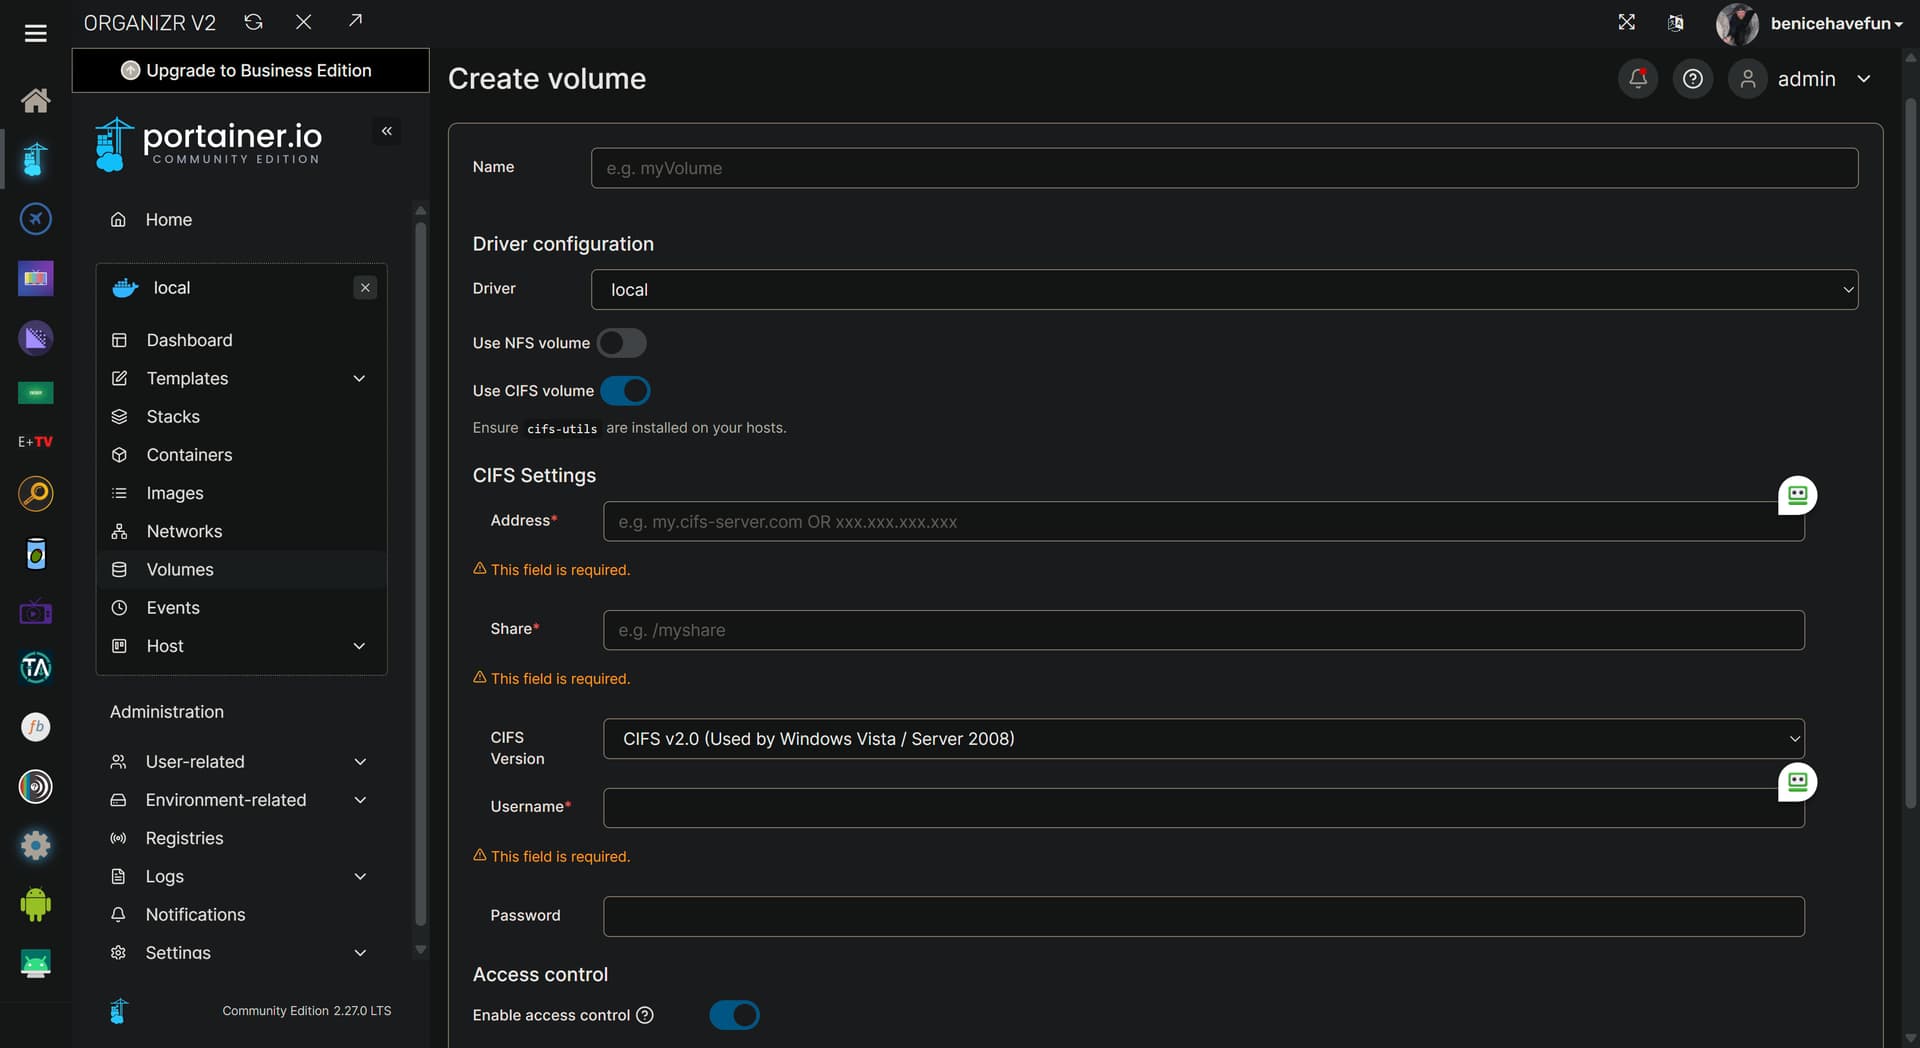Expand the Templates submenu

pos(359,379)
